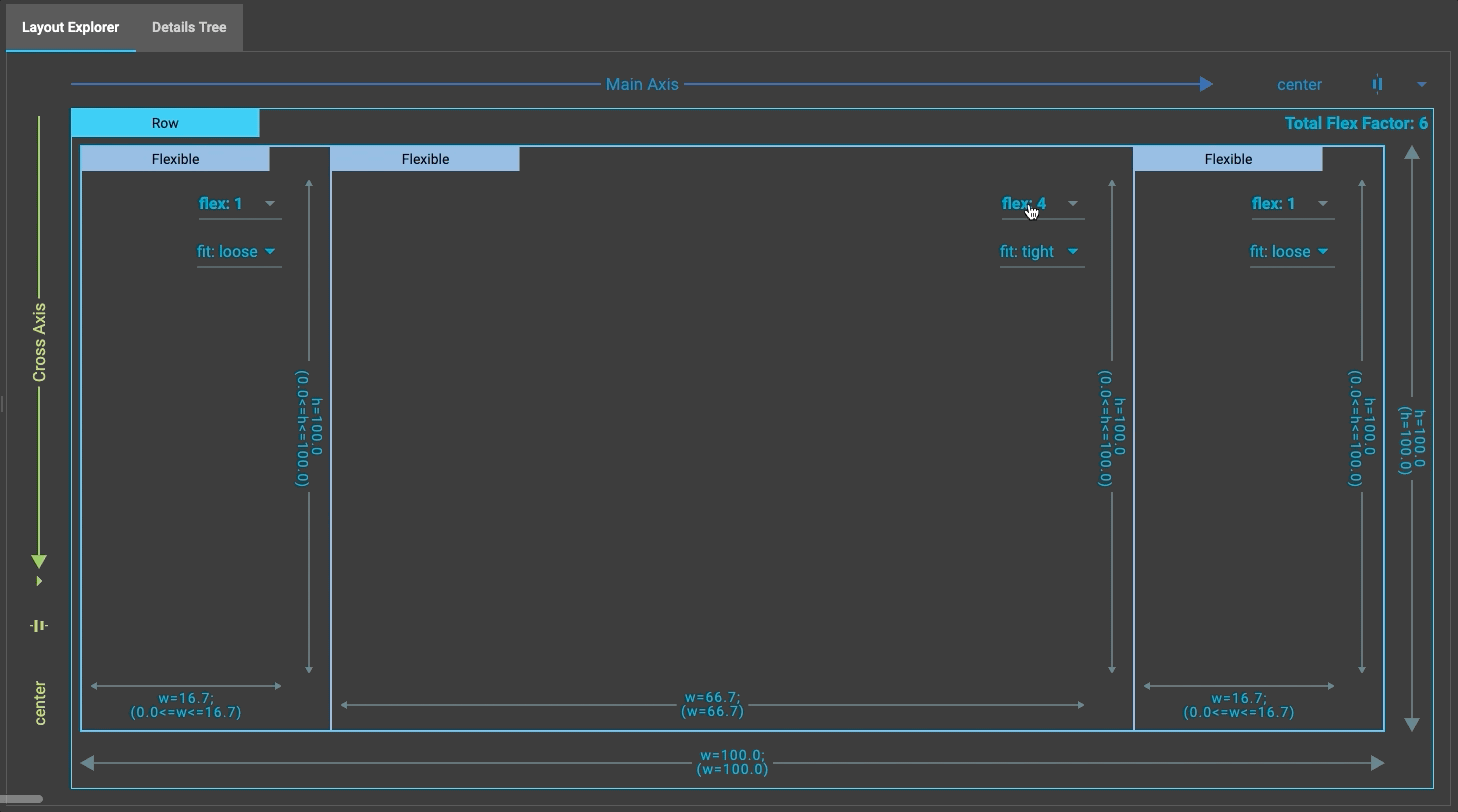Select the middle Flexible widget header
The image size is (1458, 812).
425,158
